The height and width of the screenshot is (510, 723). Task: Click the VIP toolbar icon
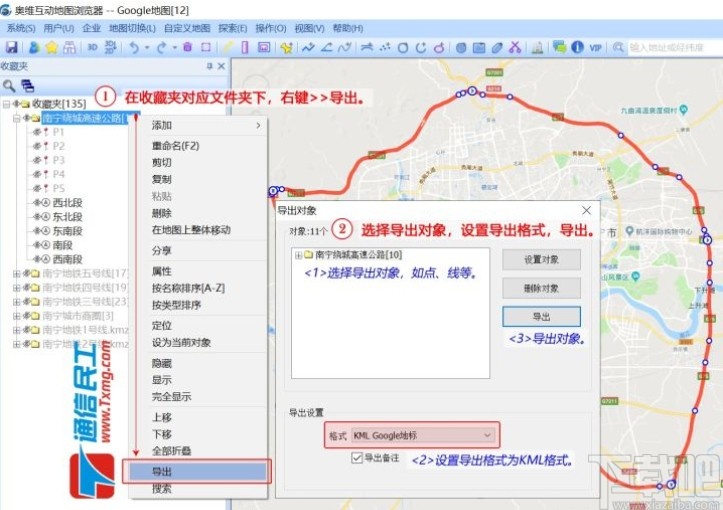[595, 47]
